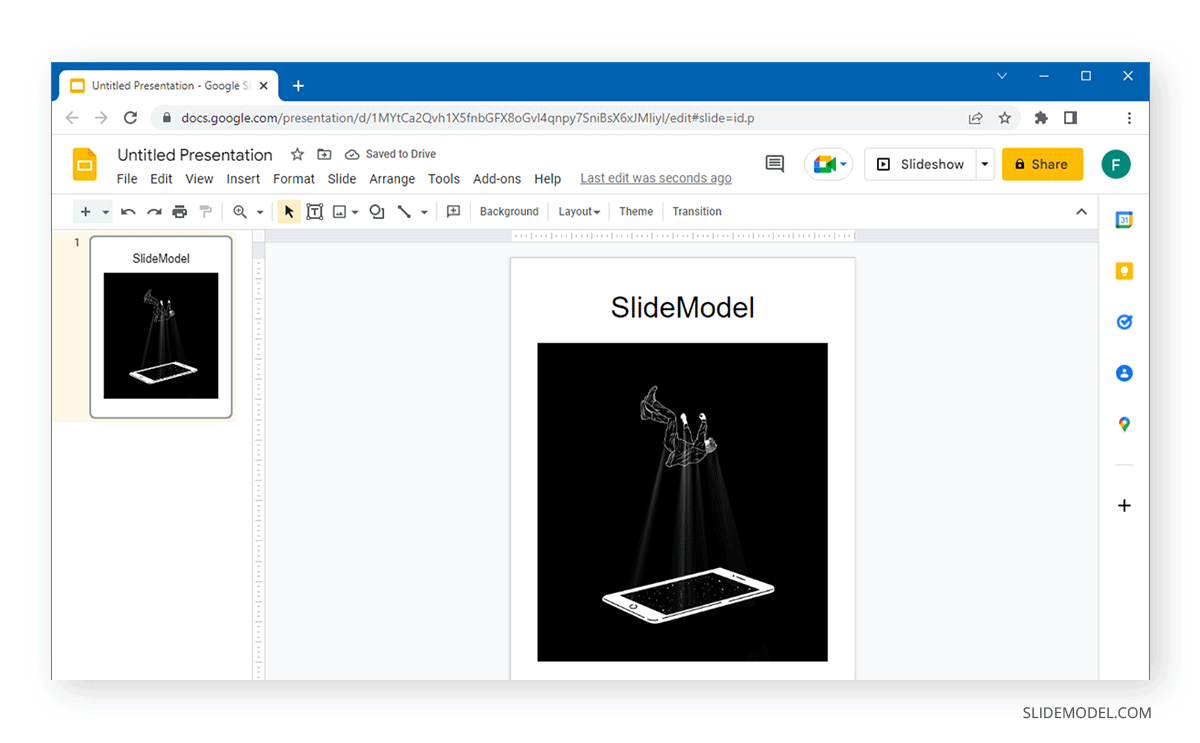Open Google Tasks in side panel
This screenshot has width=1200, height=743.
pos(1124,322)
